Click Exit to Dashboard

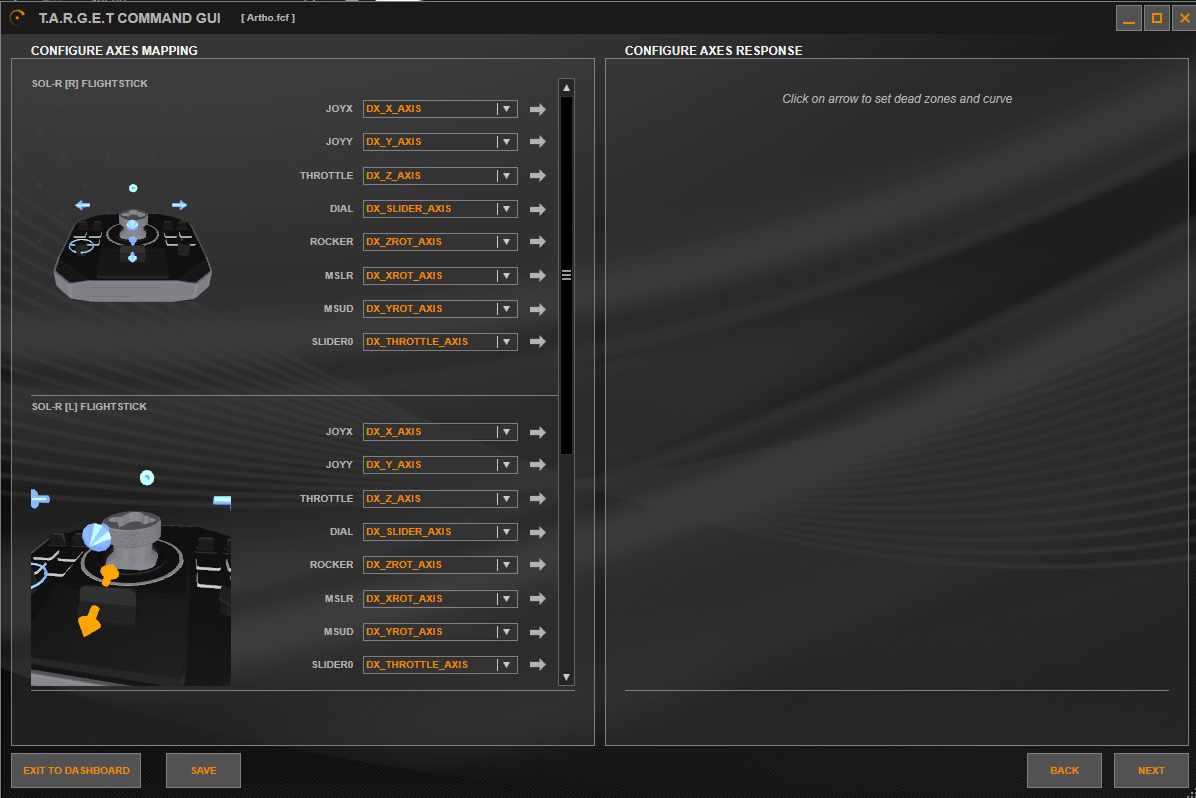tap(76, 771)
